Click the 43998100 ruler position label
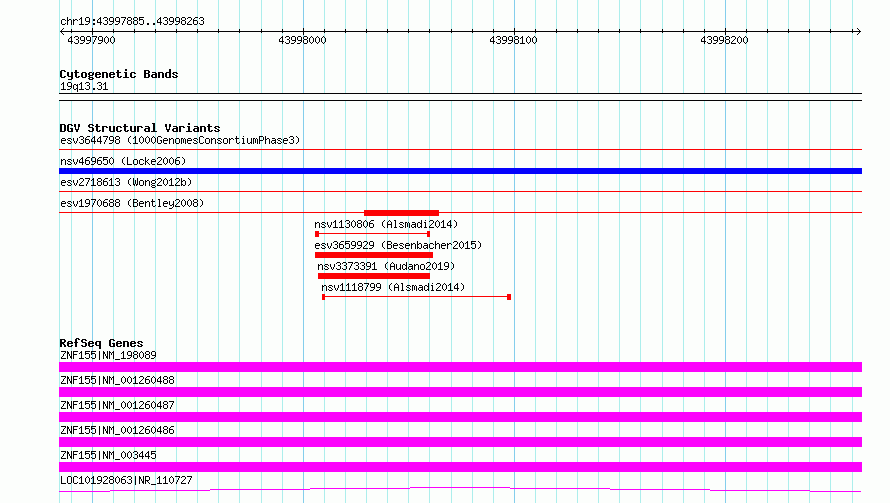890x503 pixels. 513,40
